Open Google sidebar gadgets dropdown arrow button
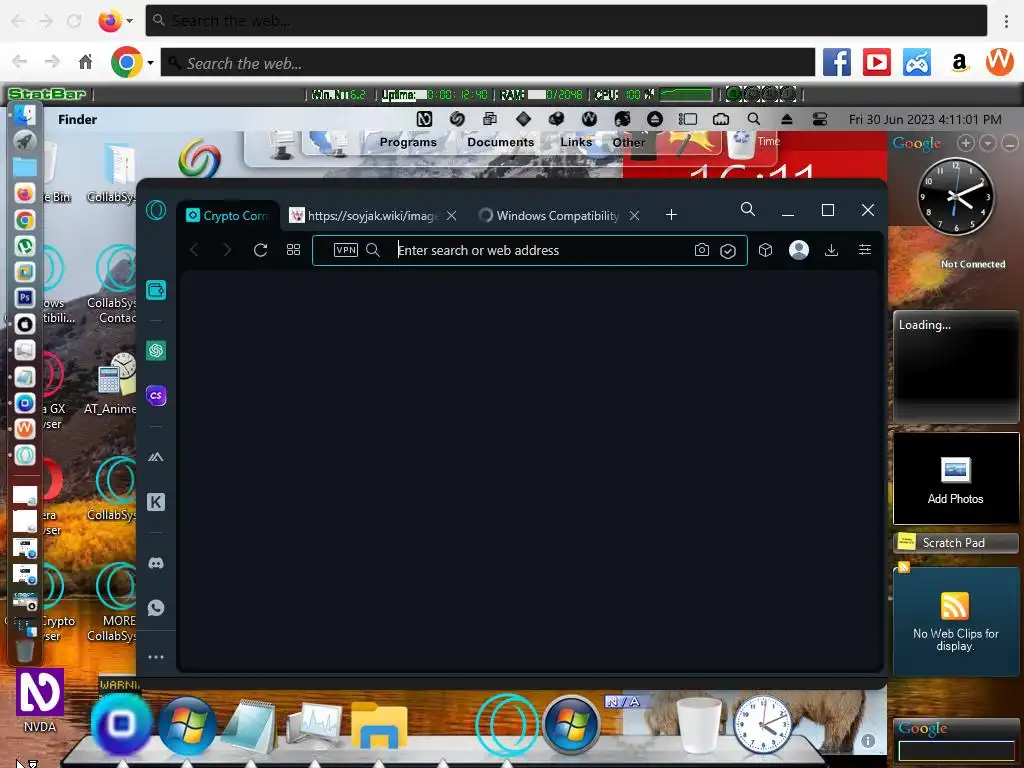 point(987,143)
